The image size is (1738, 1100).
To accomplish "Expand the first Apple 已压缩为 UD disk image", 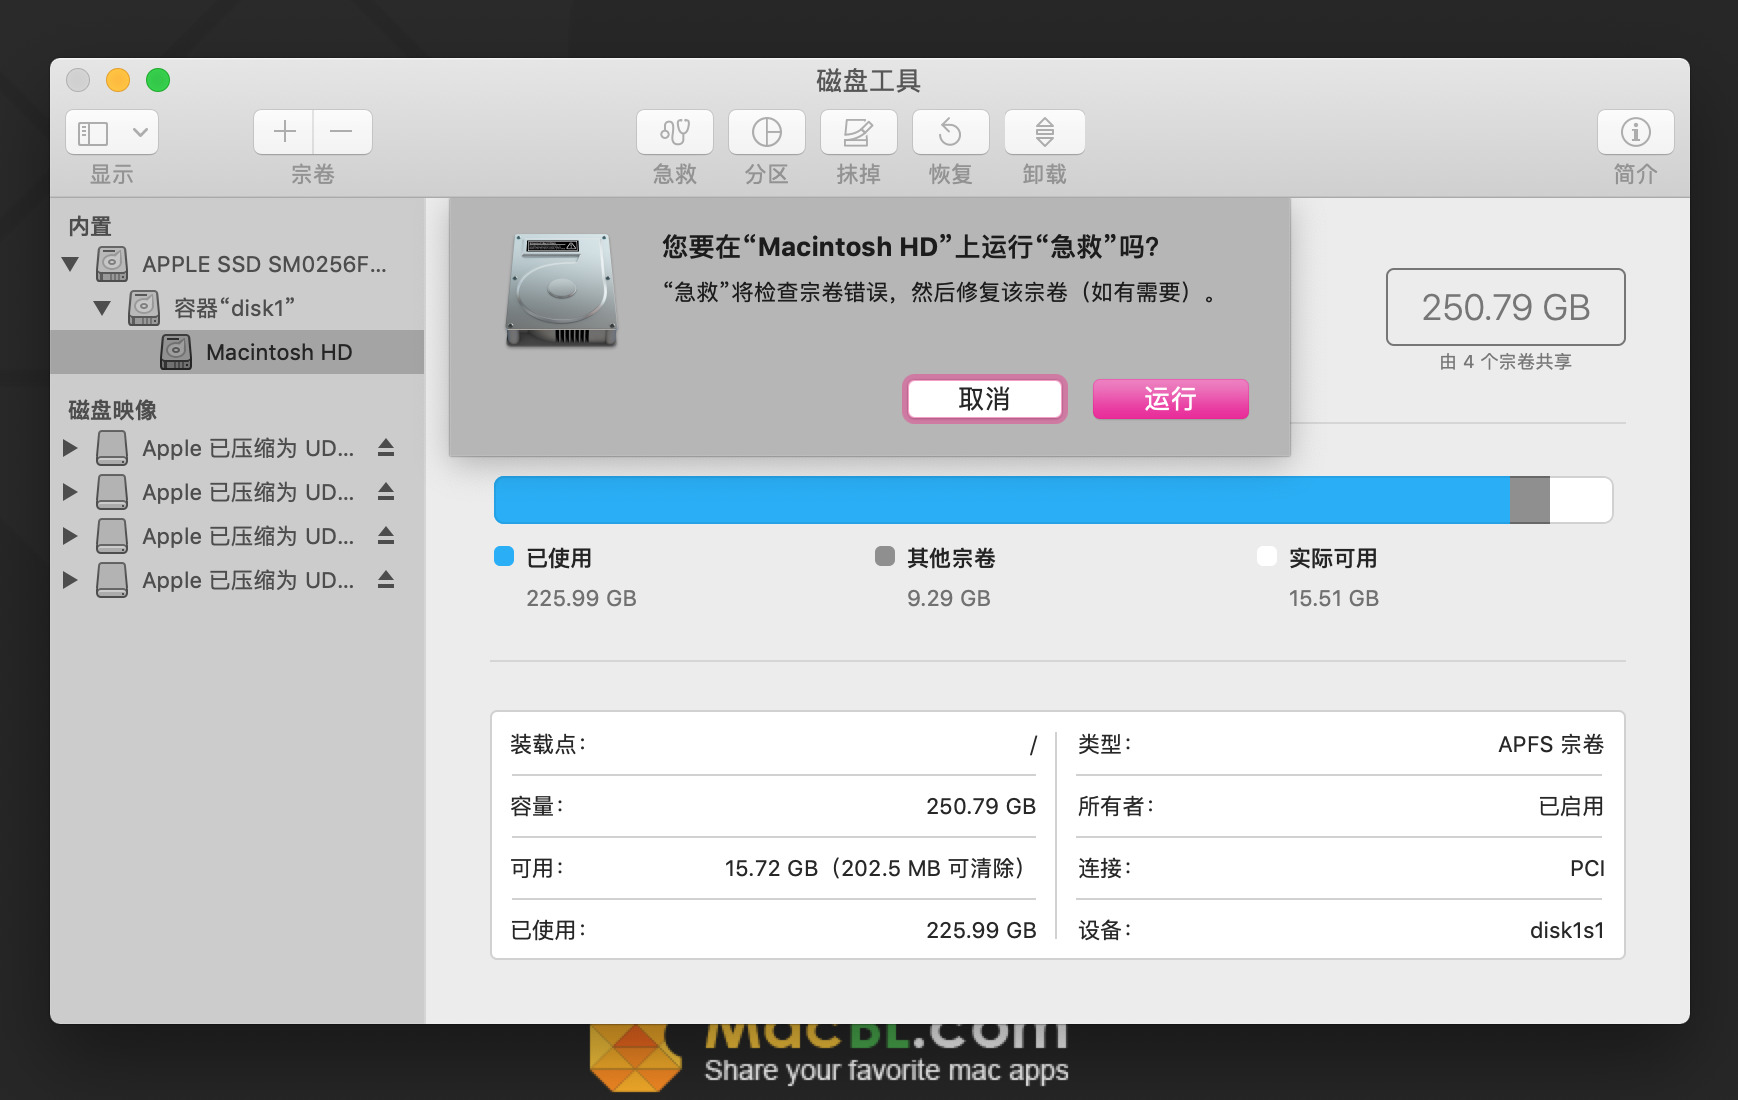I will [x=70, y=448].
